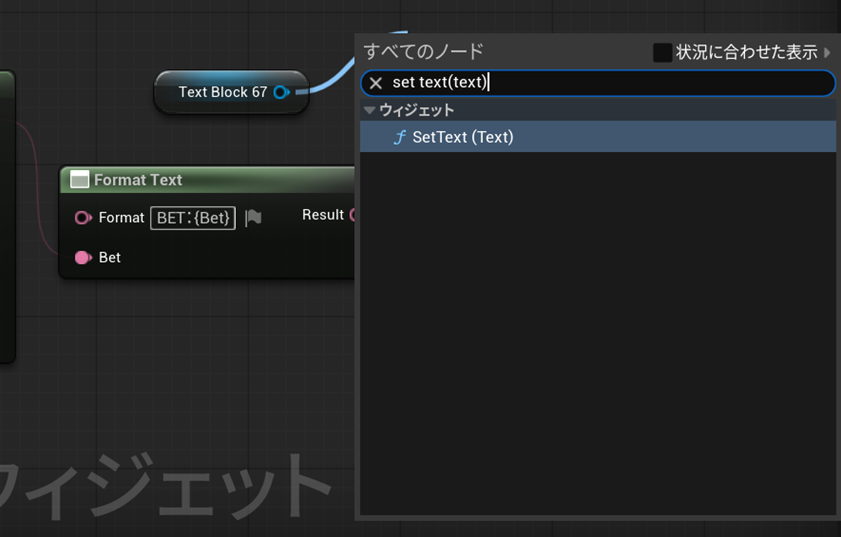Viewport: 841px width, 537px height.
Task: Click the pink Bet input pin
Action: point(83,257)
